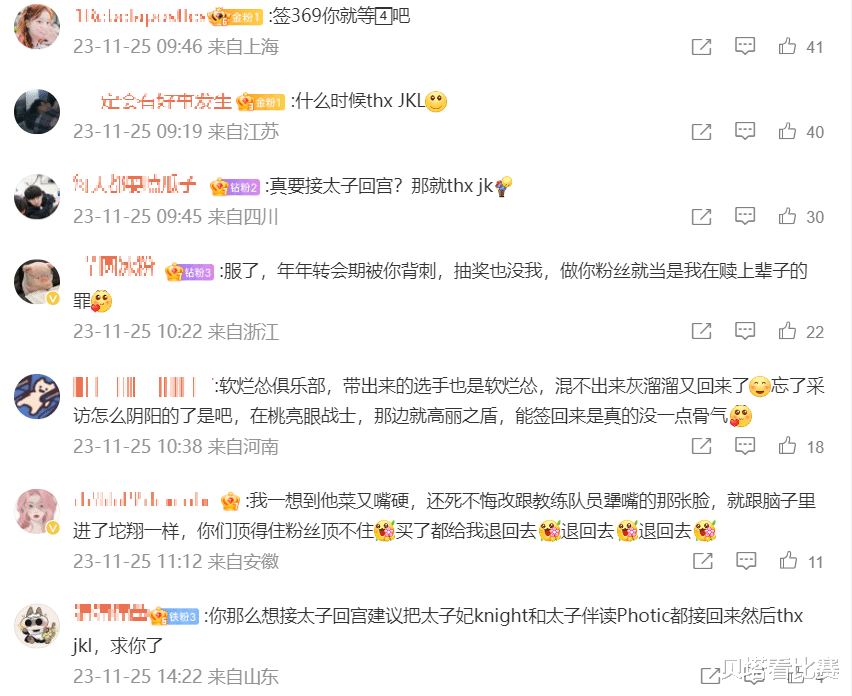Share the comment from 河南

701,446
